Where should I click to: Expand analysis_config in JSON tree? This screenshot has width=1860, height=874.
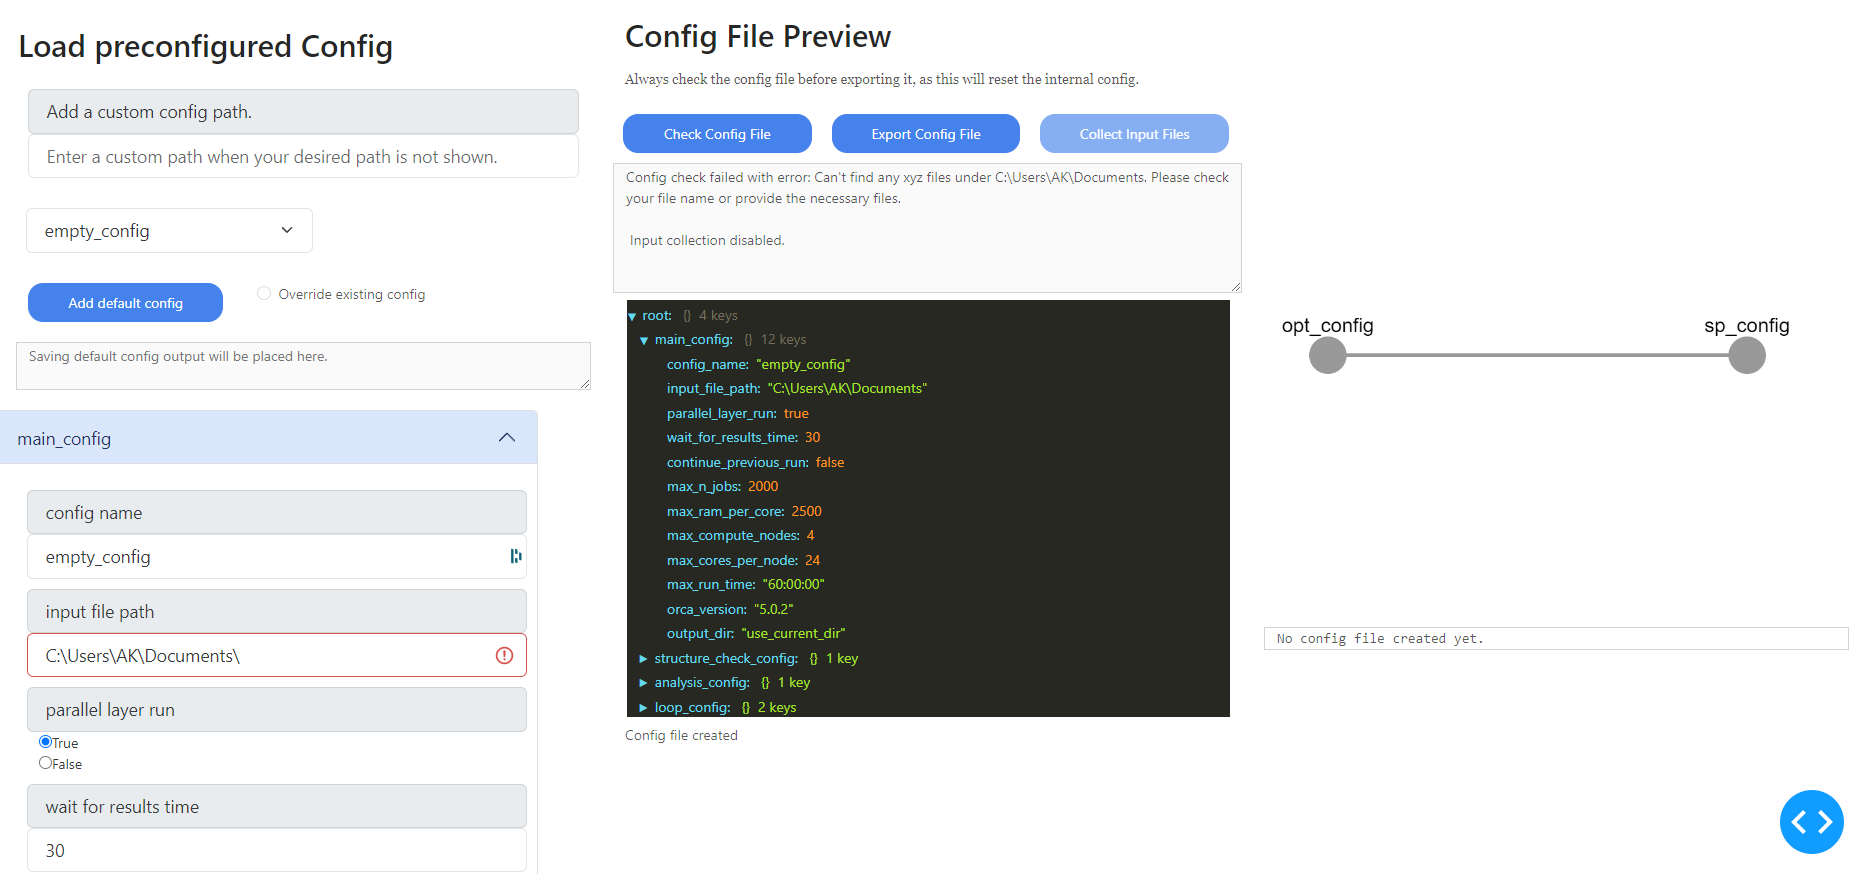644,683
